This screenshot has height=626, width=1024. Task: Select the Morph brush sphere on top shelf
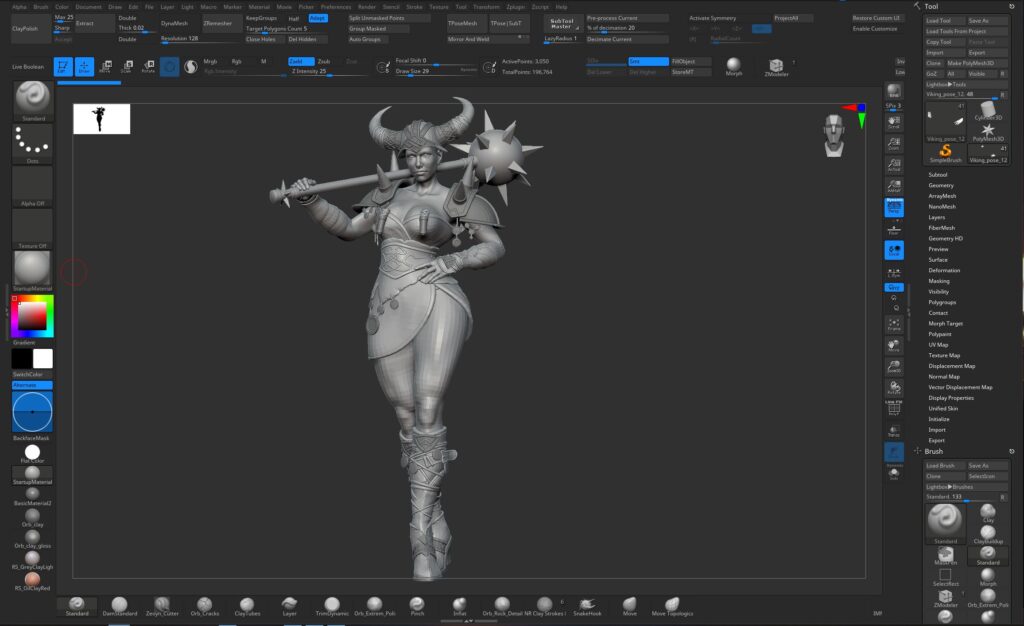(x=734, y=66)
